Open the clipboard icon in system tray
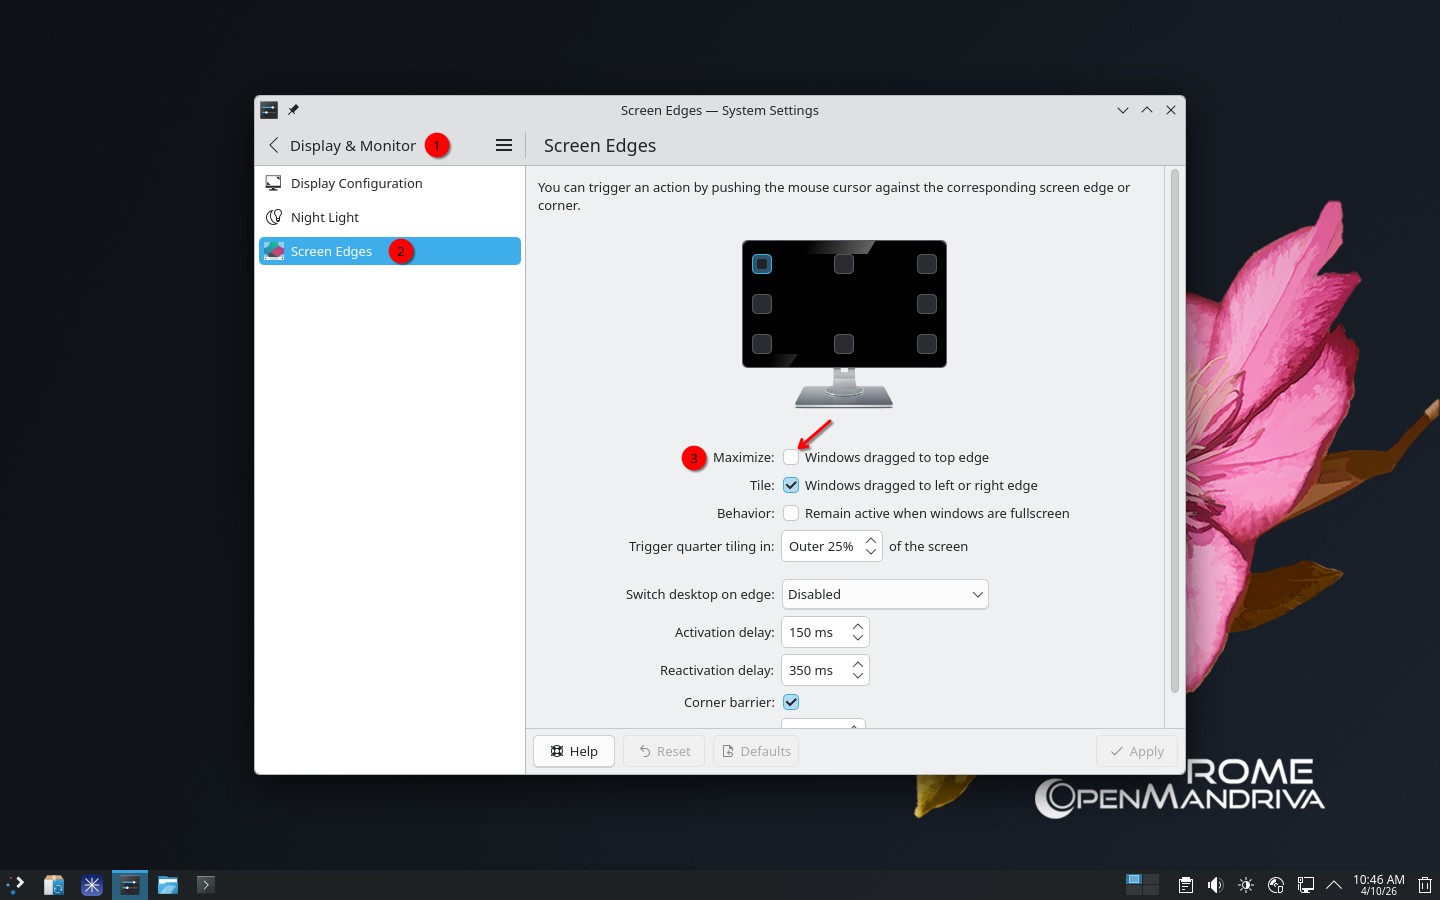 [x=1185, y=885]
